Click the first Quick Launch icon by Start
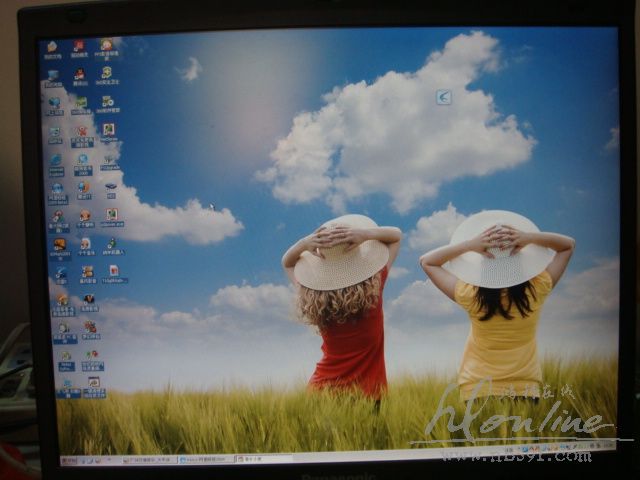The width and height of the screenshot is (640, 480). (83, 461)
